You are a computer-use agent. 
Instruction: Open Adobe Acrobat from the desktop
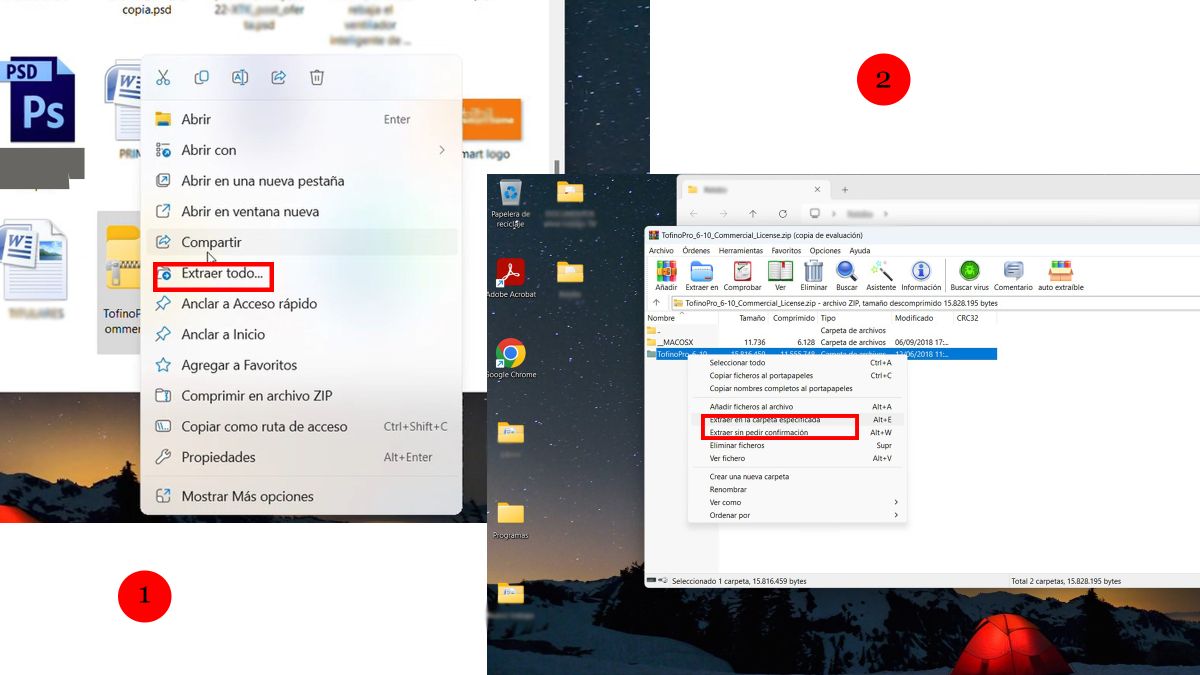(x=511, y=272)
